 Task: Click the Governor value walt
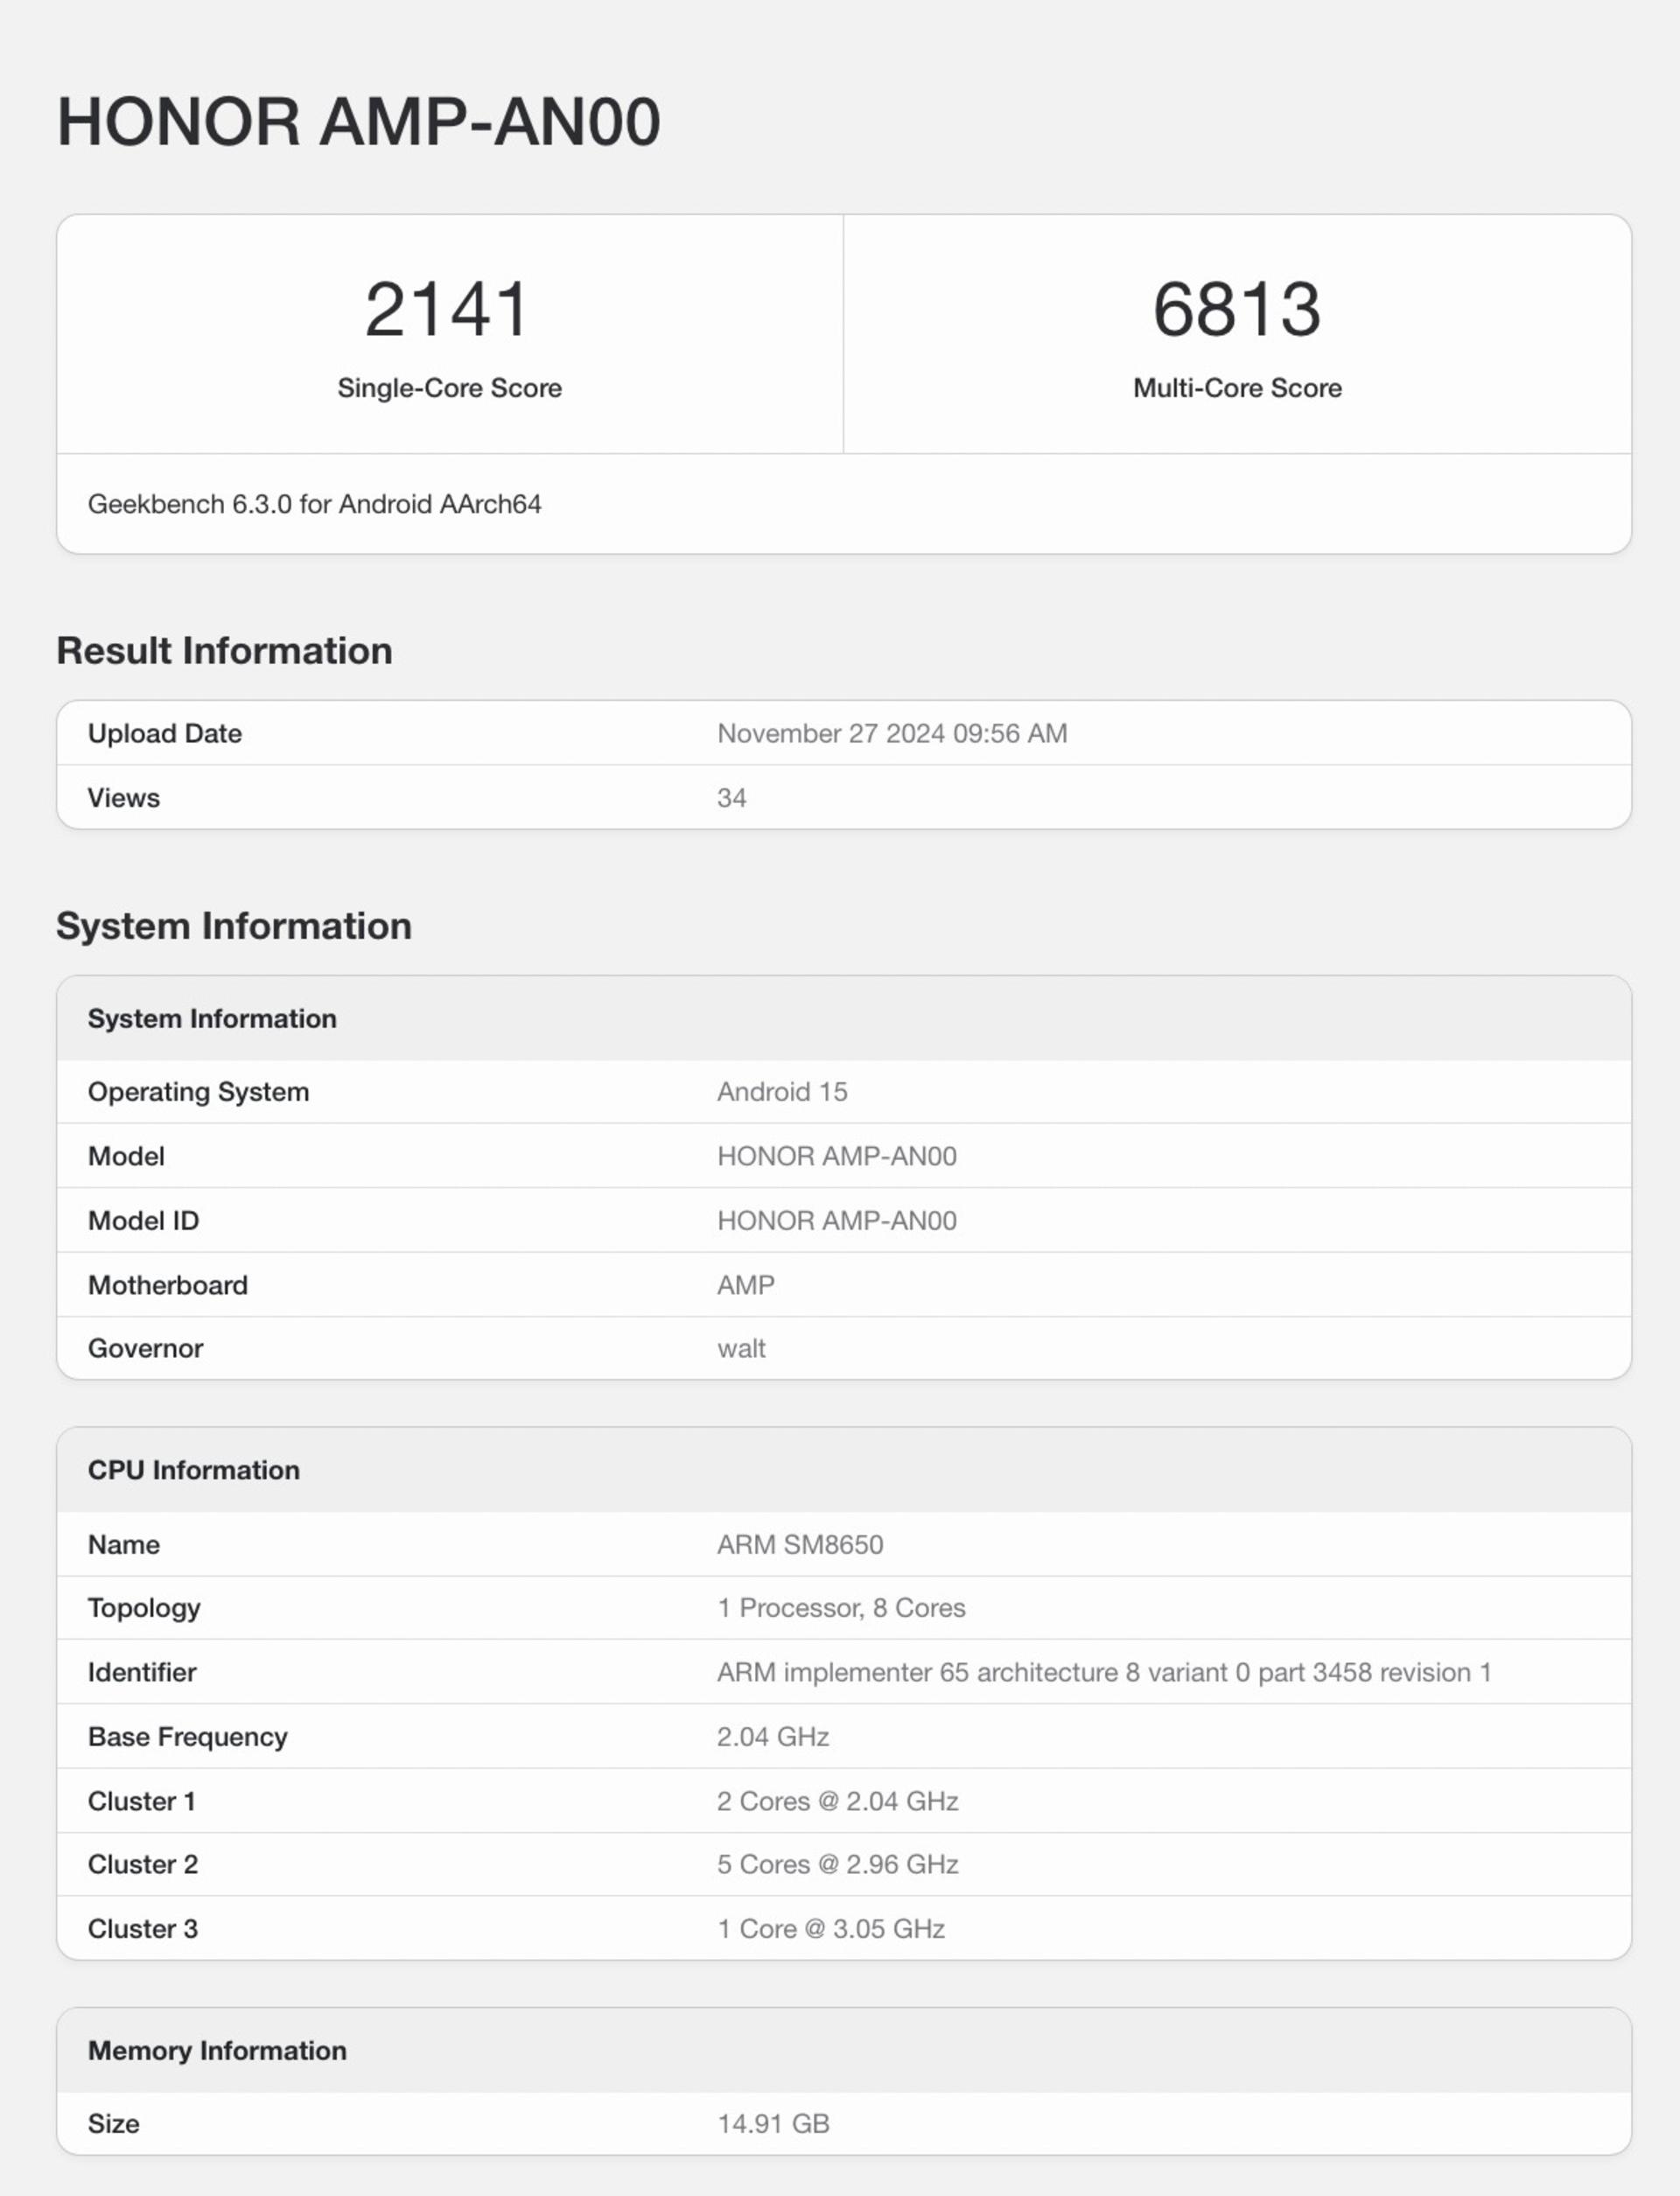click(x=741, y=1348)
